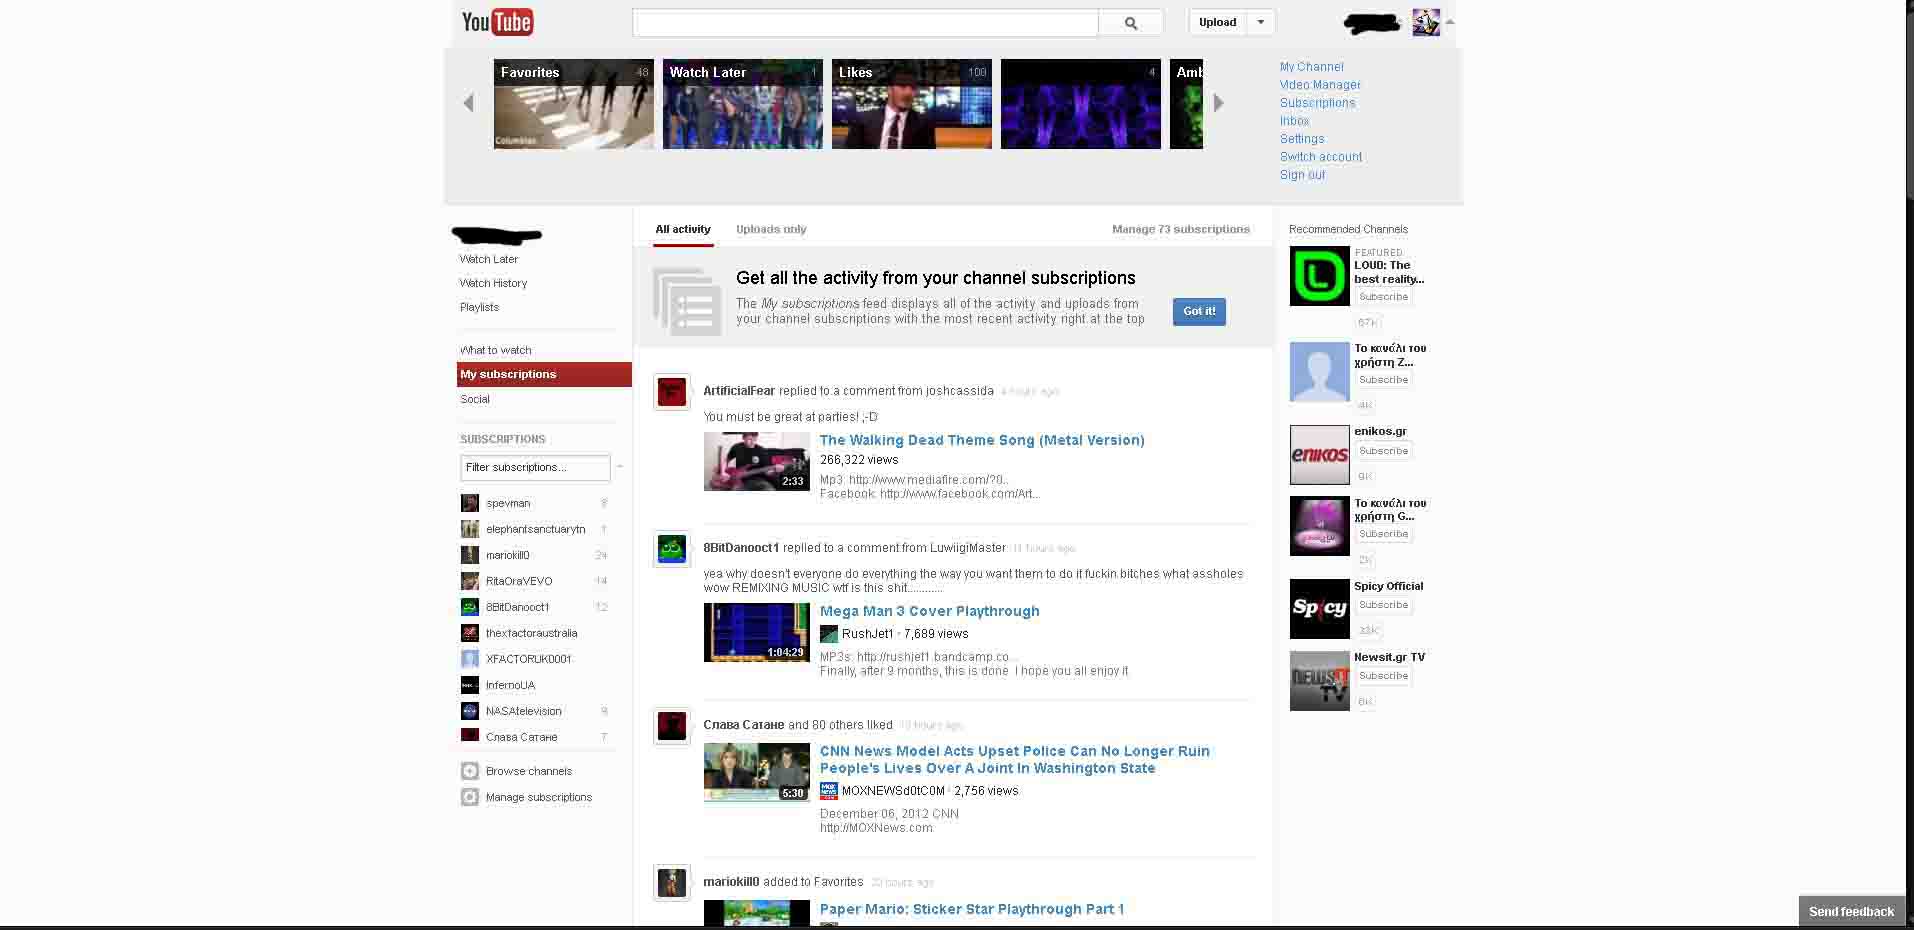Open Manage 73 subscriptions link
The height and width of the screenshot is (930, 1914).
1181,229
